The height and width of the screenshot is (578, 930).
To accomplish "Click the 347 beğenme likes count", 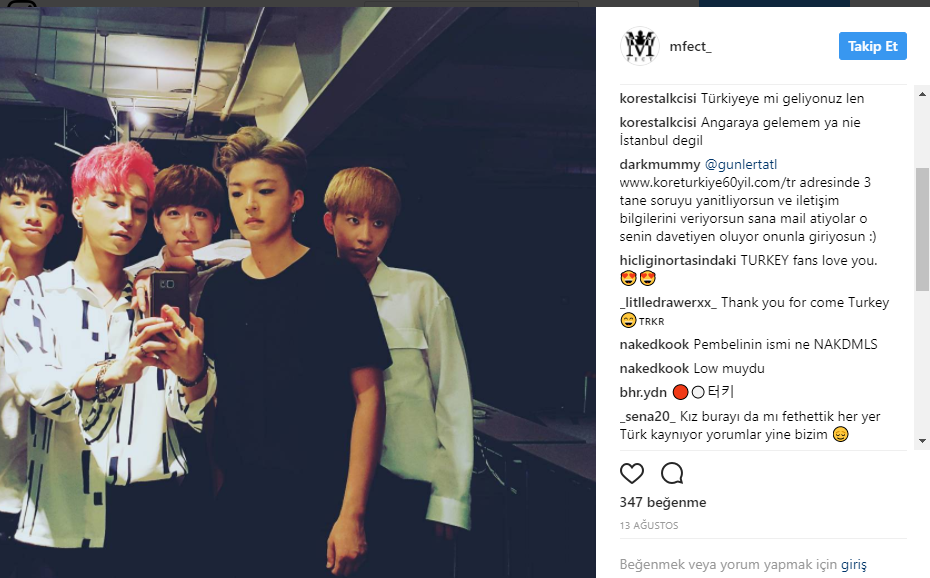I will 663,502.
